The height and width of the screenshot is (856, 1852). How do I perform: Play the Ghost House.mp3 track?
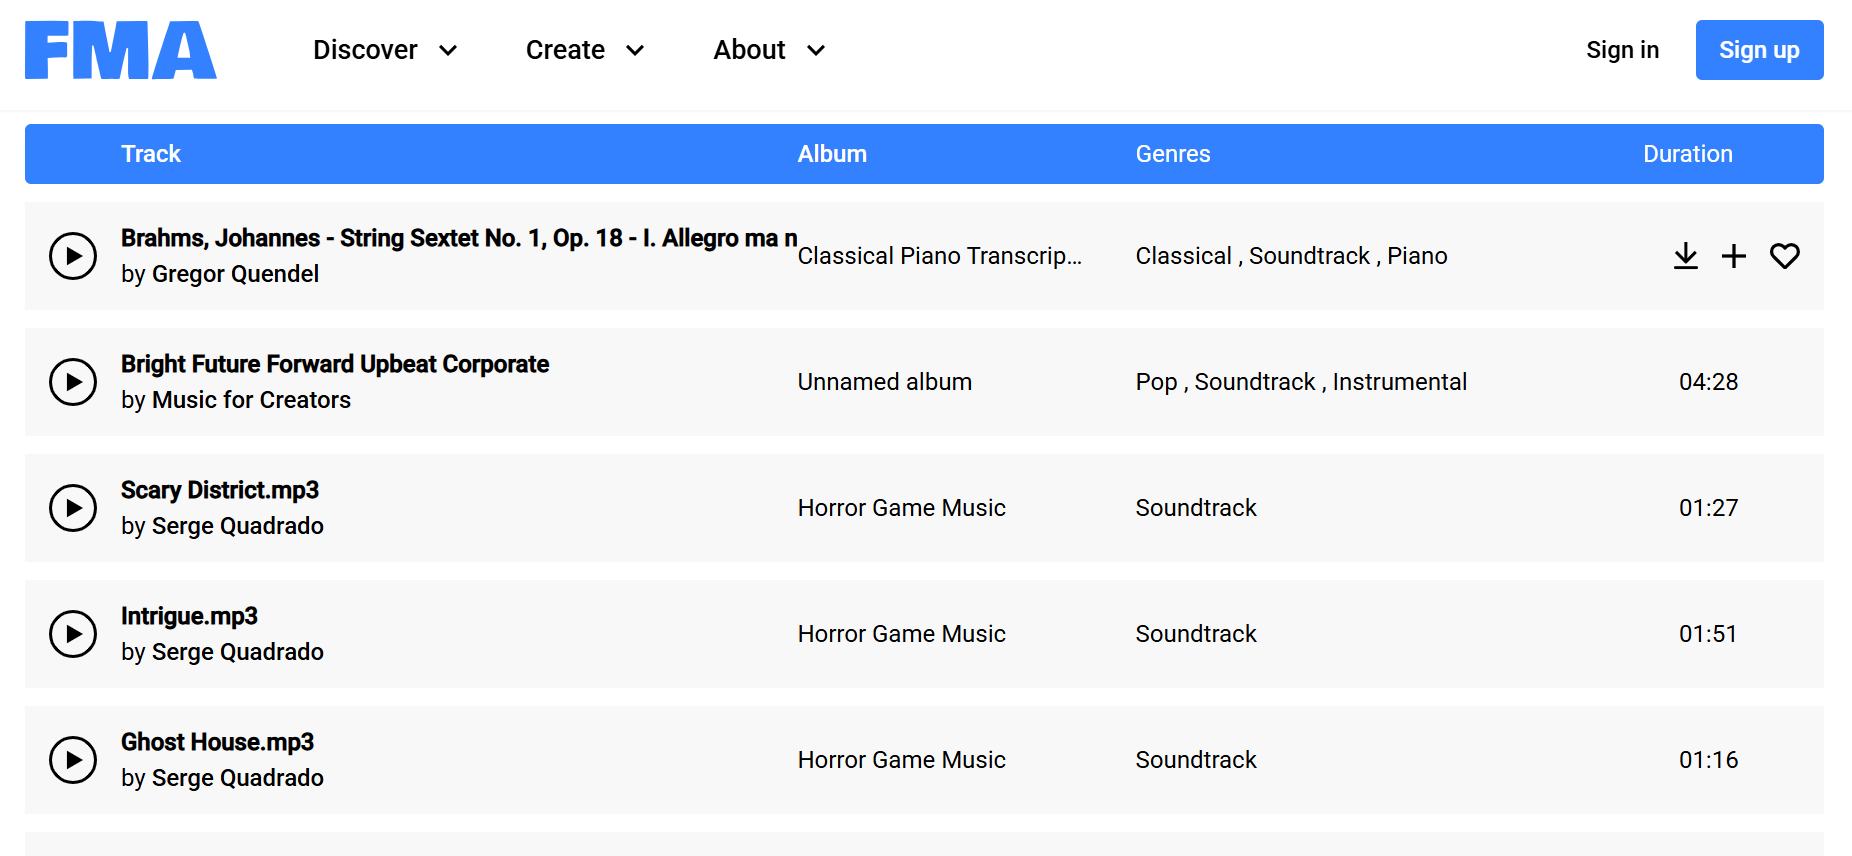point(73,760)
